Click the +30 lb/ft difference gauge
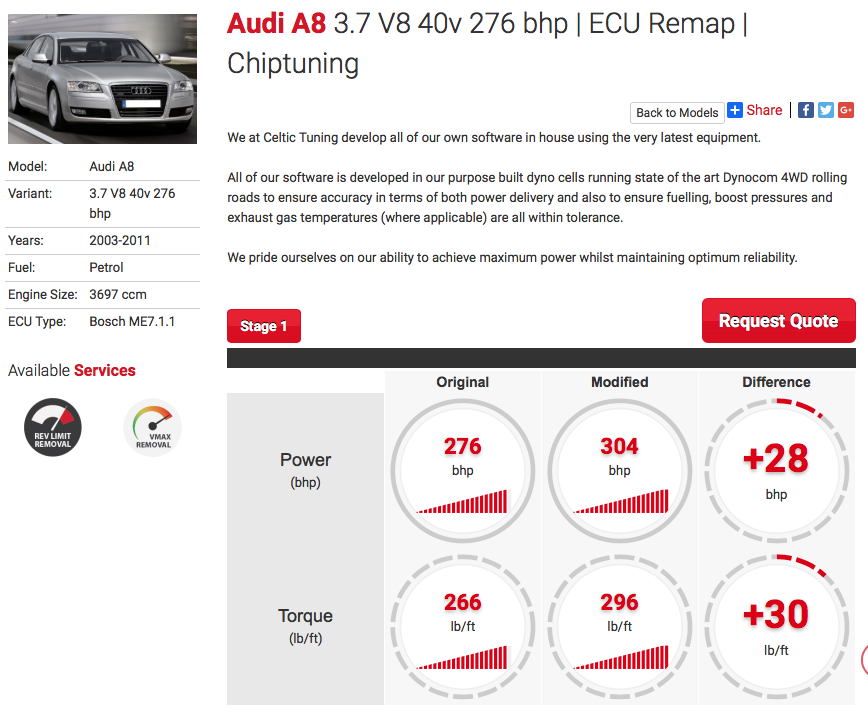Image resolution: width=868 pixels, height=714 pixels. pos(776,627)
